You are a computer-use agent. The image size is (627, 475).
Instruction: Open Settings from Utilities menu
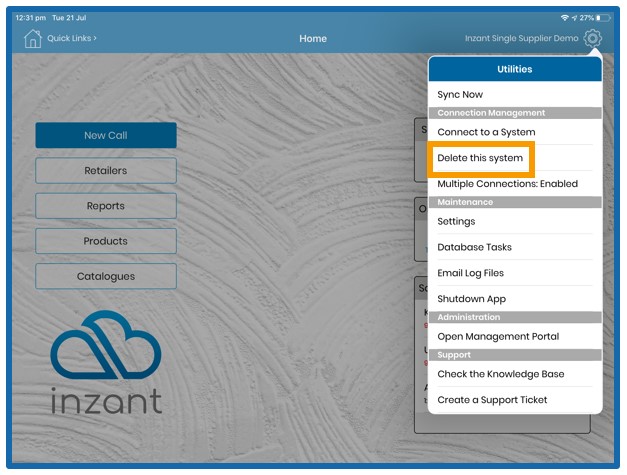[515, 222]
